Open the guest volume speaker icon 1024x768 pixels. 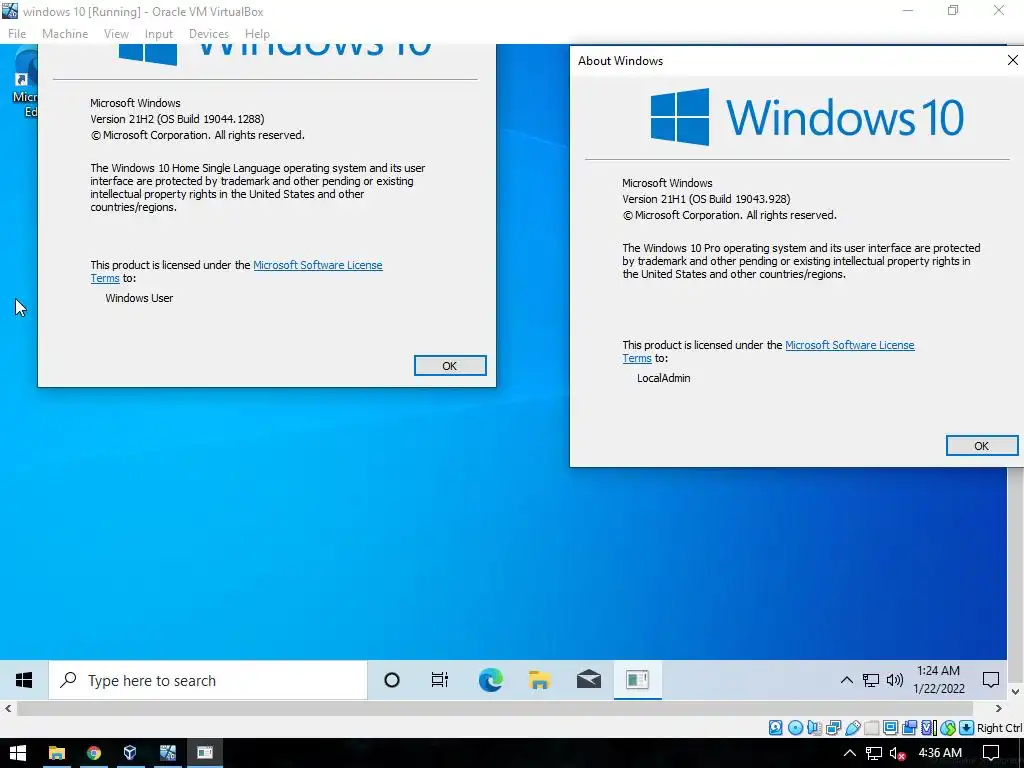(x=895, y=680)
